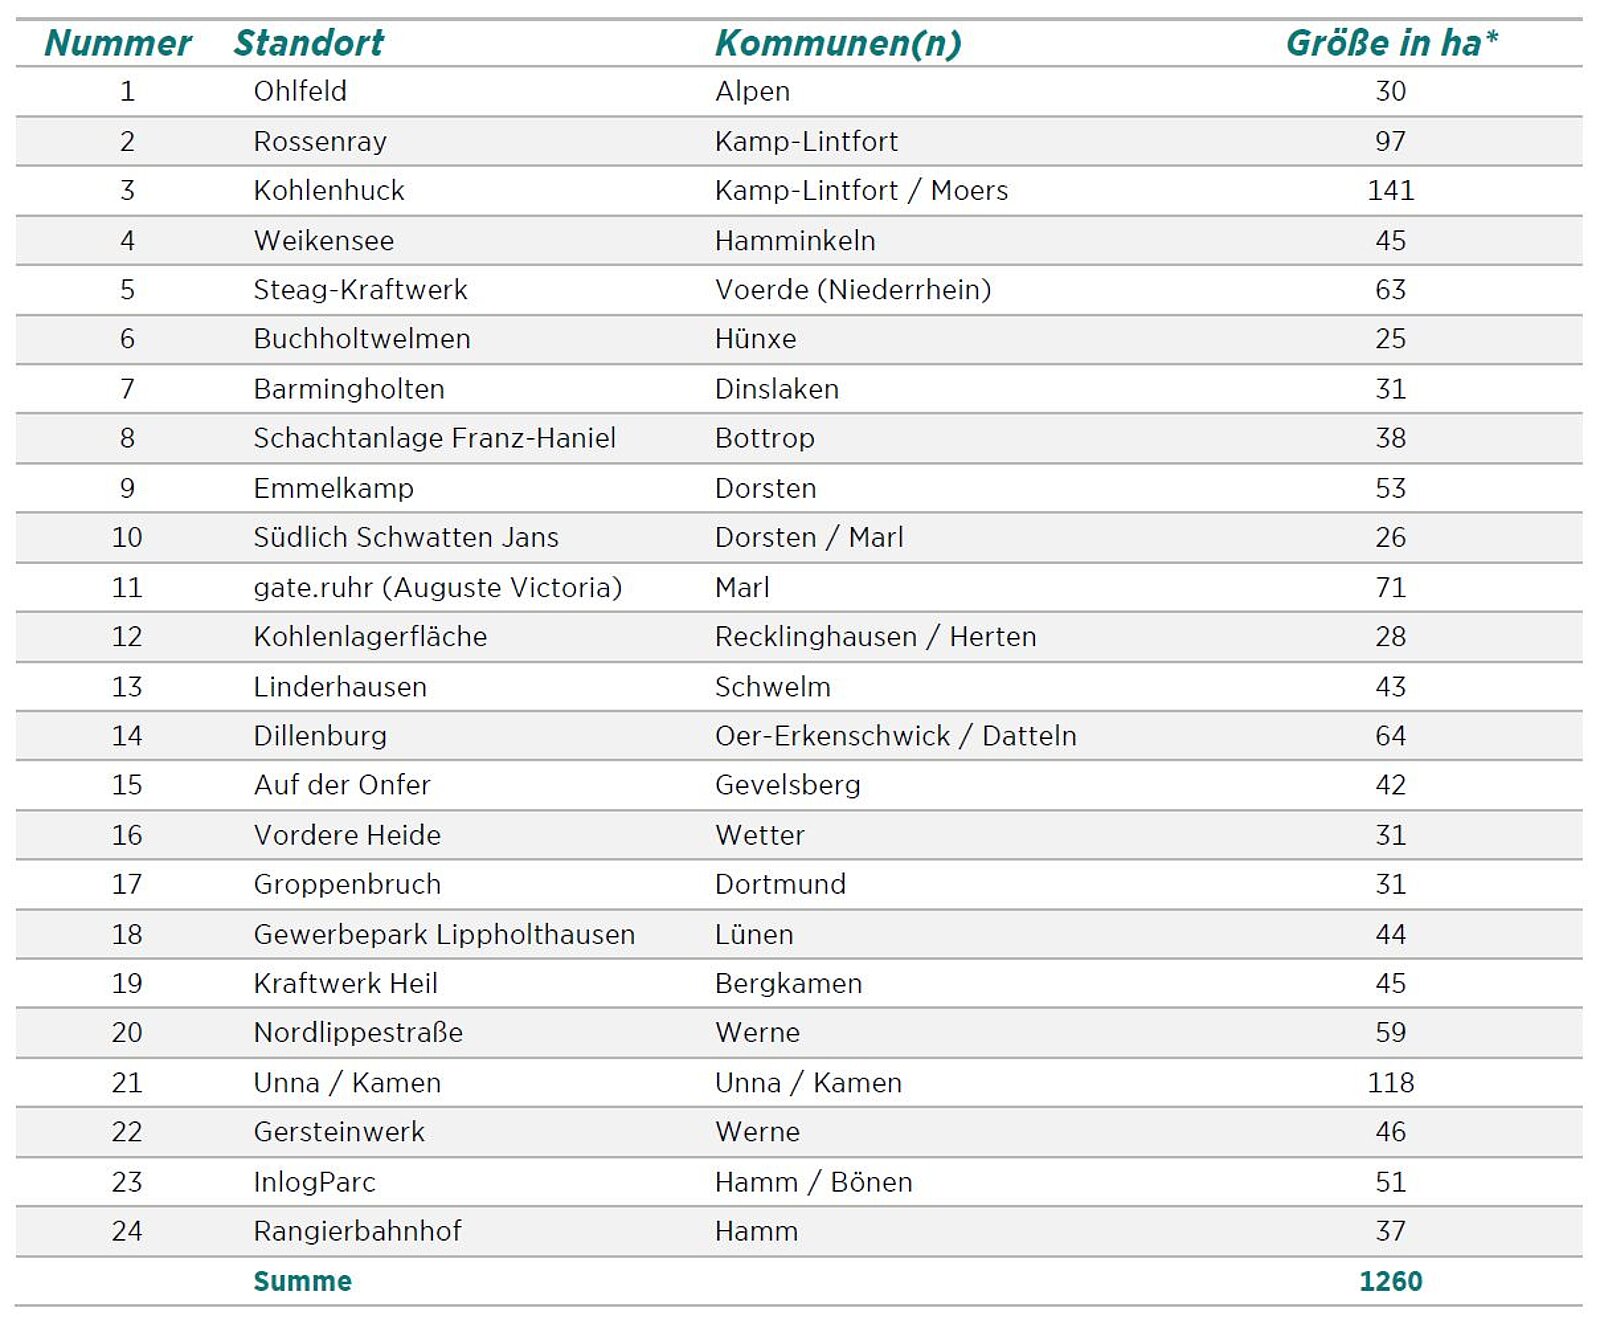Click the Steag-Kraftwerk entry
Image resolution: width=1600 pixels, height=1324 pixels.
point(360,289)
